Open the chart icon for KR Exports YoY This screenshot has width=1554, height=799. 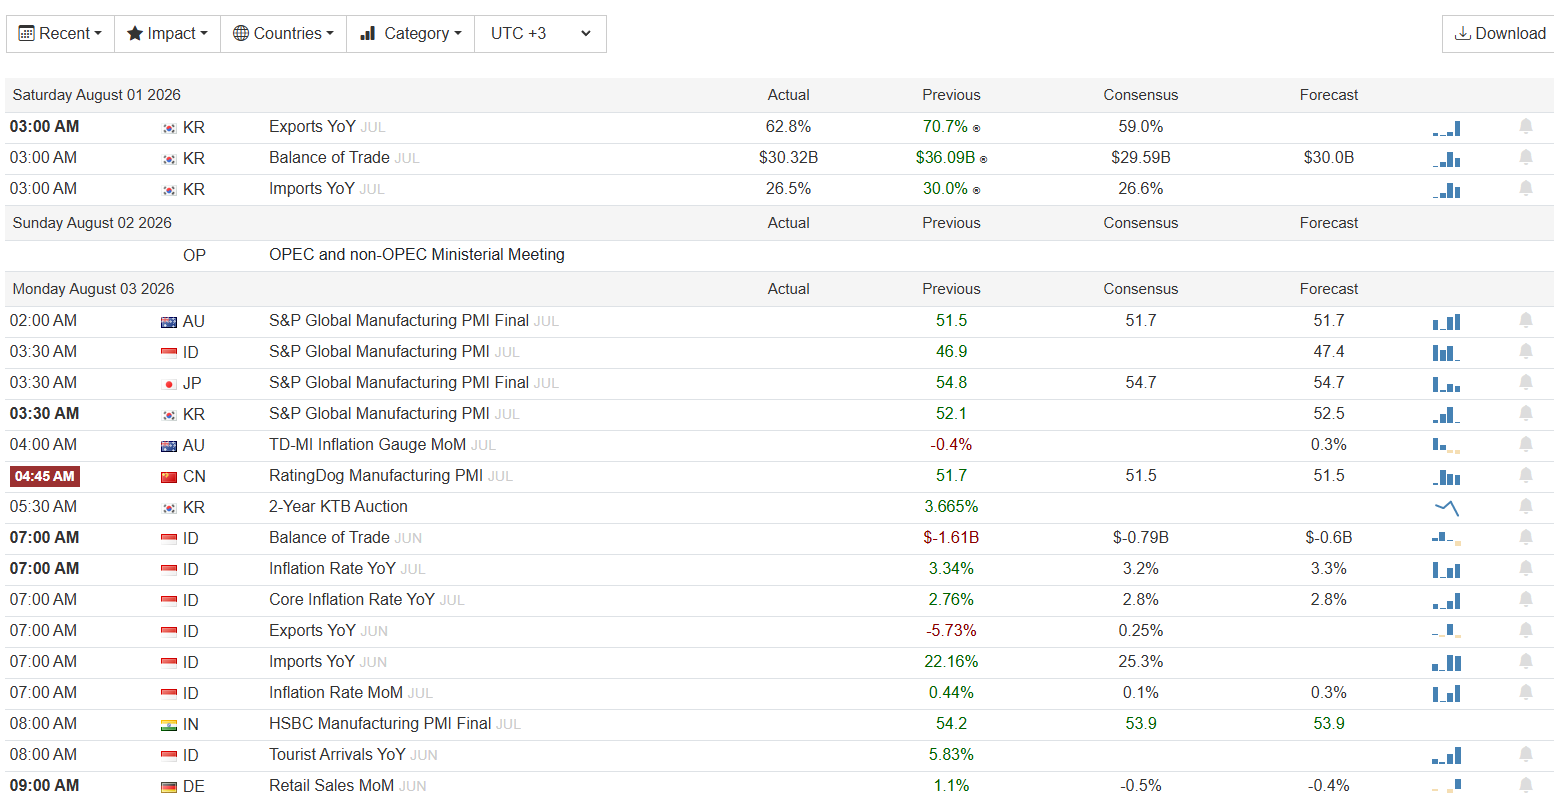click(1446, 128)
